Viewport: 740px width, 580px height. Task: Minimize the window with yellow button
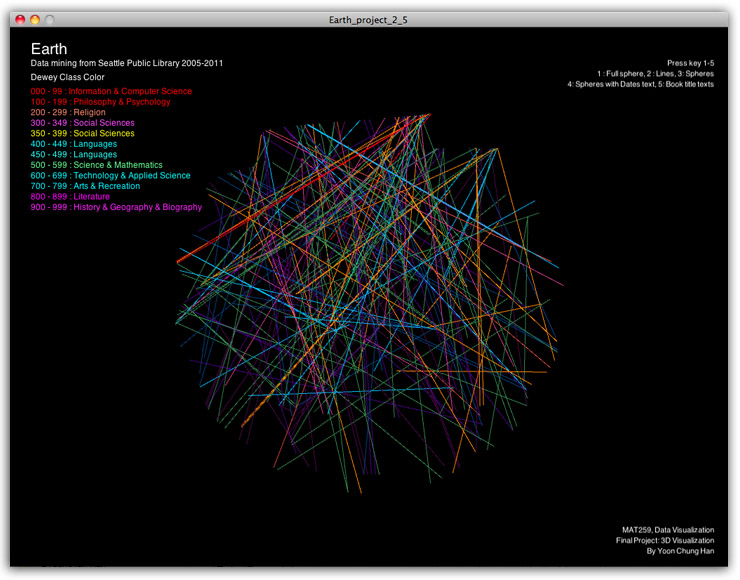point(35,19)
